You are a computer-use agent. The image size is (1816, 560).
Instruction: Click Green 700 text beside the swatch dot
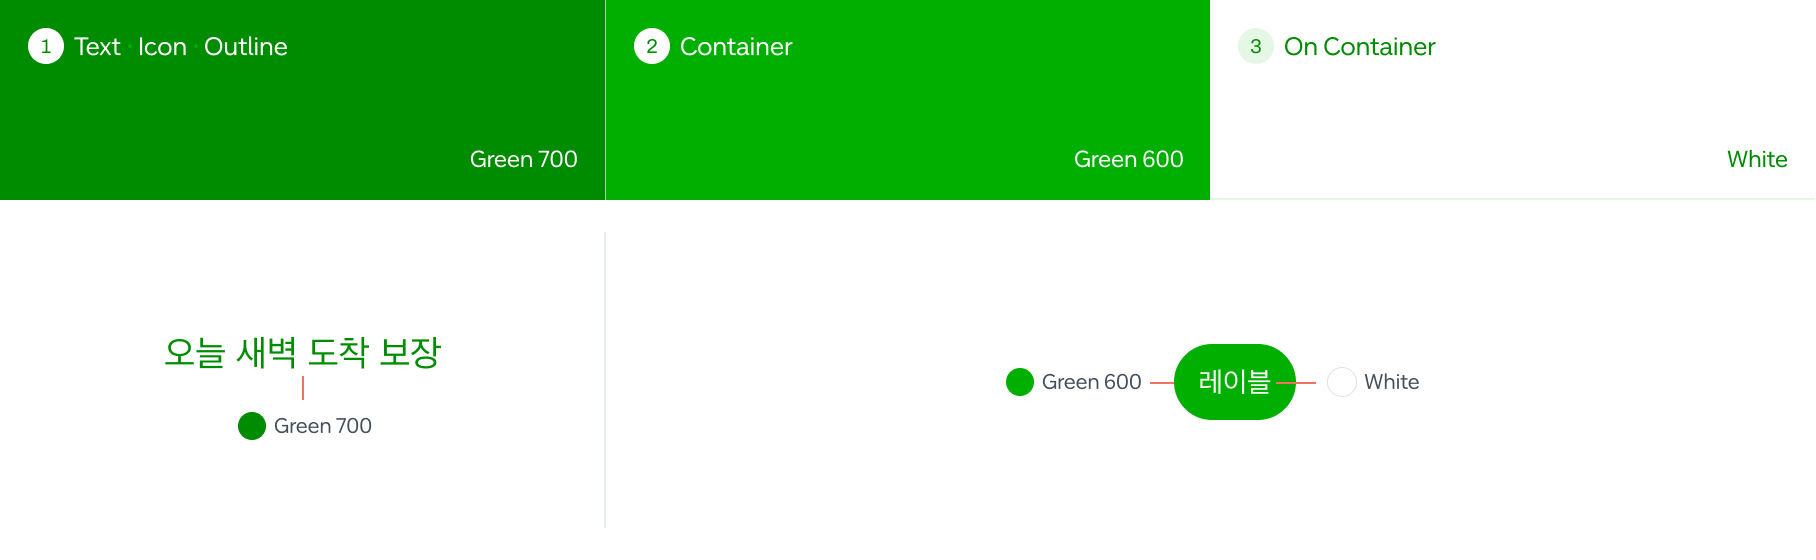(x=323, y=426)
